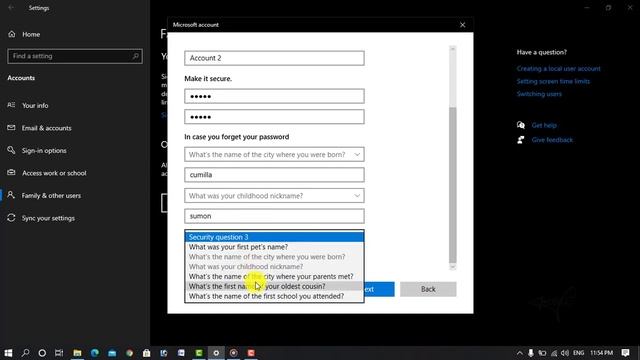Open Cortana circle on the taskbar
This screenshot has width=640, height=360.
coord(42,353)
